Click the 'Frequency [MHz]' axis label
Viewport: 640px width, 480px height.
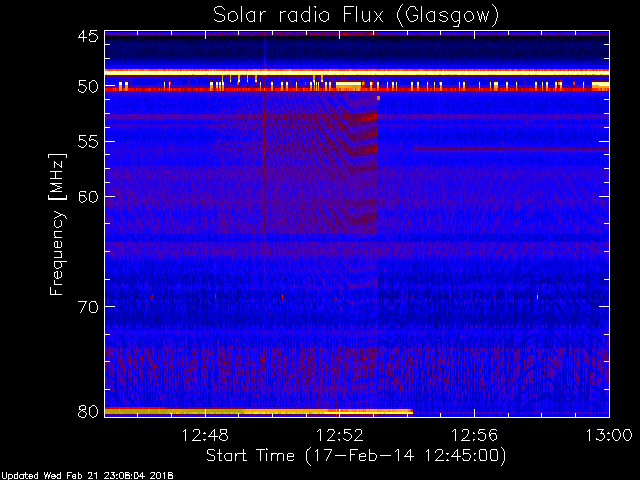[58, 224]
